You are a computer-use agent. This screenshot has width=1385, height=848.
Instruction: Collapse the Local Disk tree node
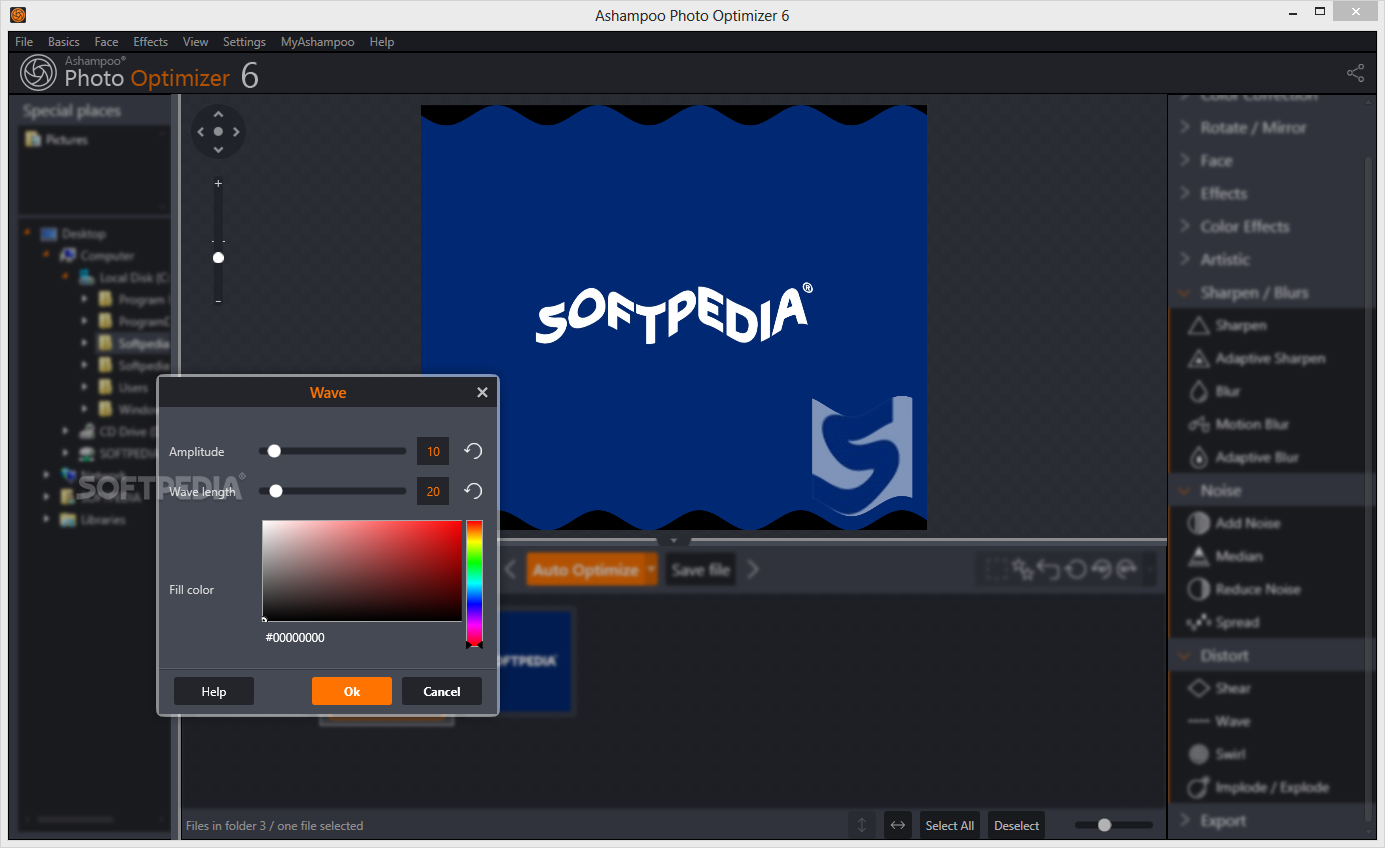pos(65,277)
